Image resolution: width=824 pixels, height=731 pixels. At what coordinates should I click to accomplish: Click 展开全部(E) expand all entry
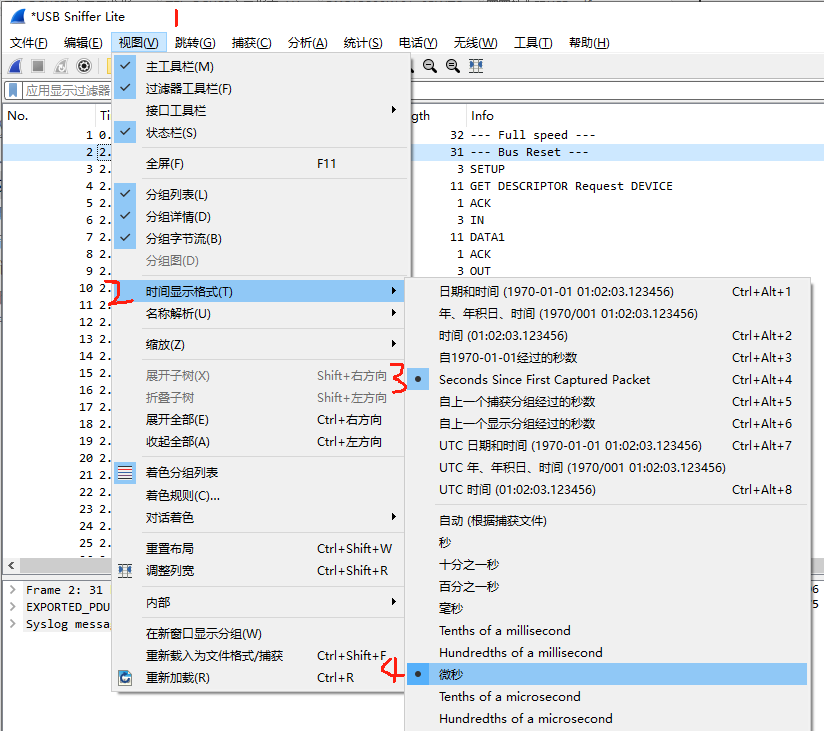tap(260, 420)
